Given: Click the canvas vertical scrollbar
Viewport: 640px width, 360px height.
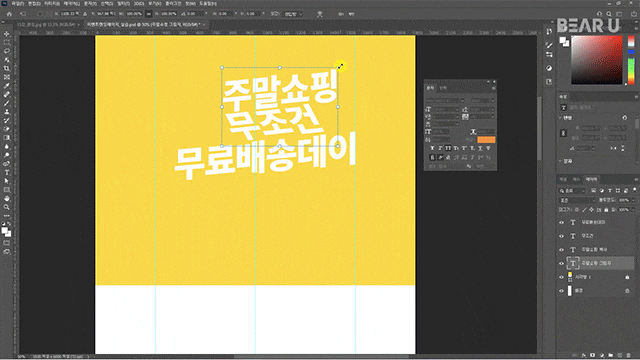Looking at the screenshot, I should pyautogui.click(x=540, y=129).
